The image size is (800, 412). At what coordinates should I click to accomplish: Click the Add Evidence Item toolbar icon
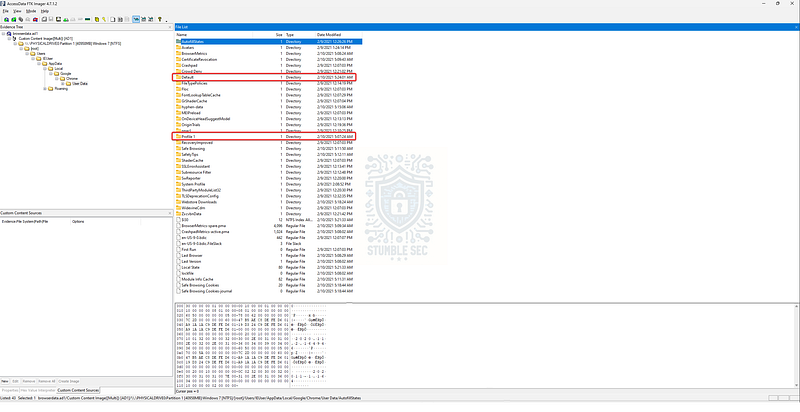coord(6,19)
